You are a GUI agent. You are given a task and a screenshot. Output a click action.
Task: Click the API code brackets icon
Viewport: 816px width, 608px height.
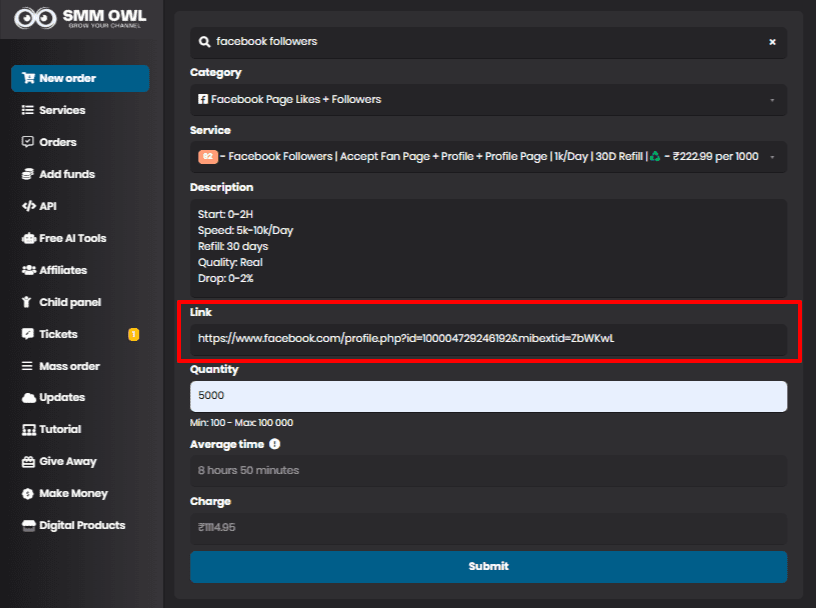(28, 206)
